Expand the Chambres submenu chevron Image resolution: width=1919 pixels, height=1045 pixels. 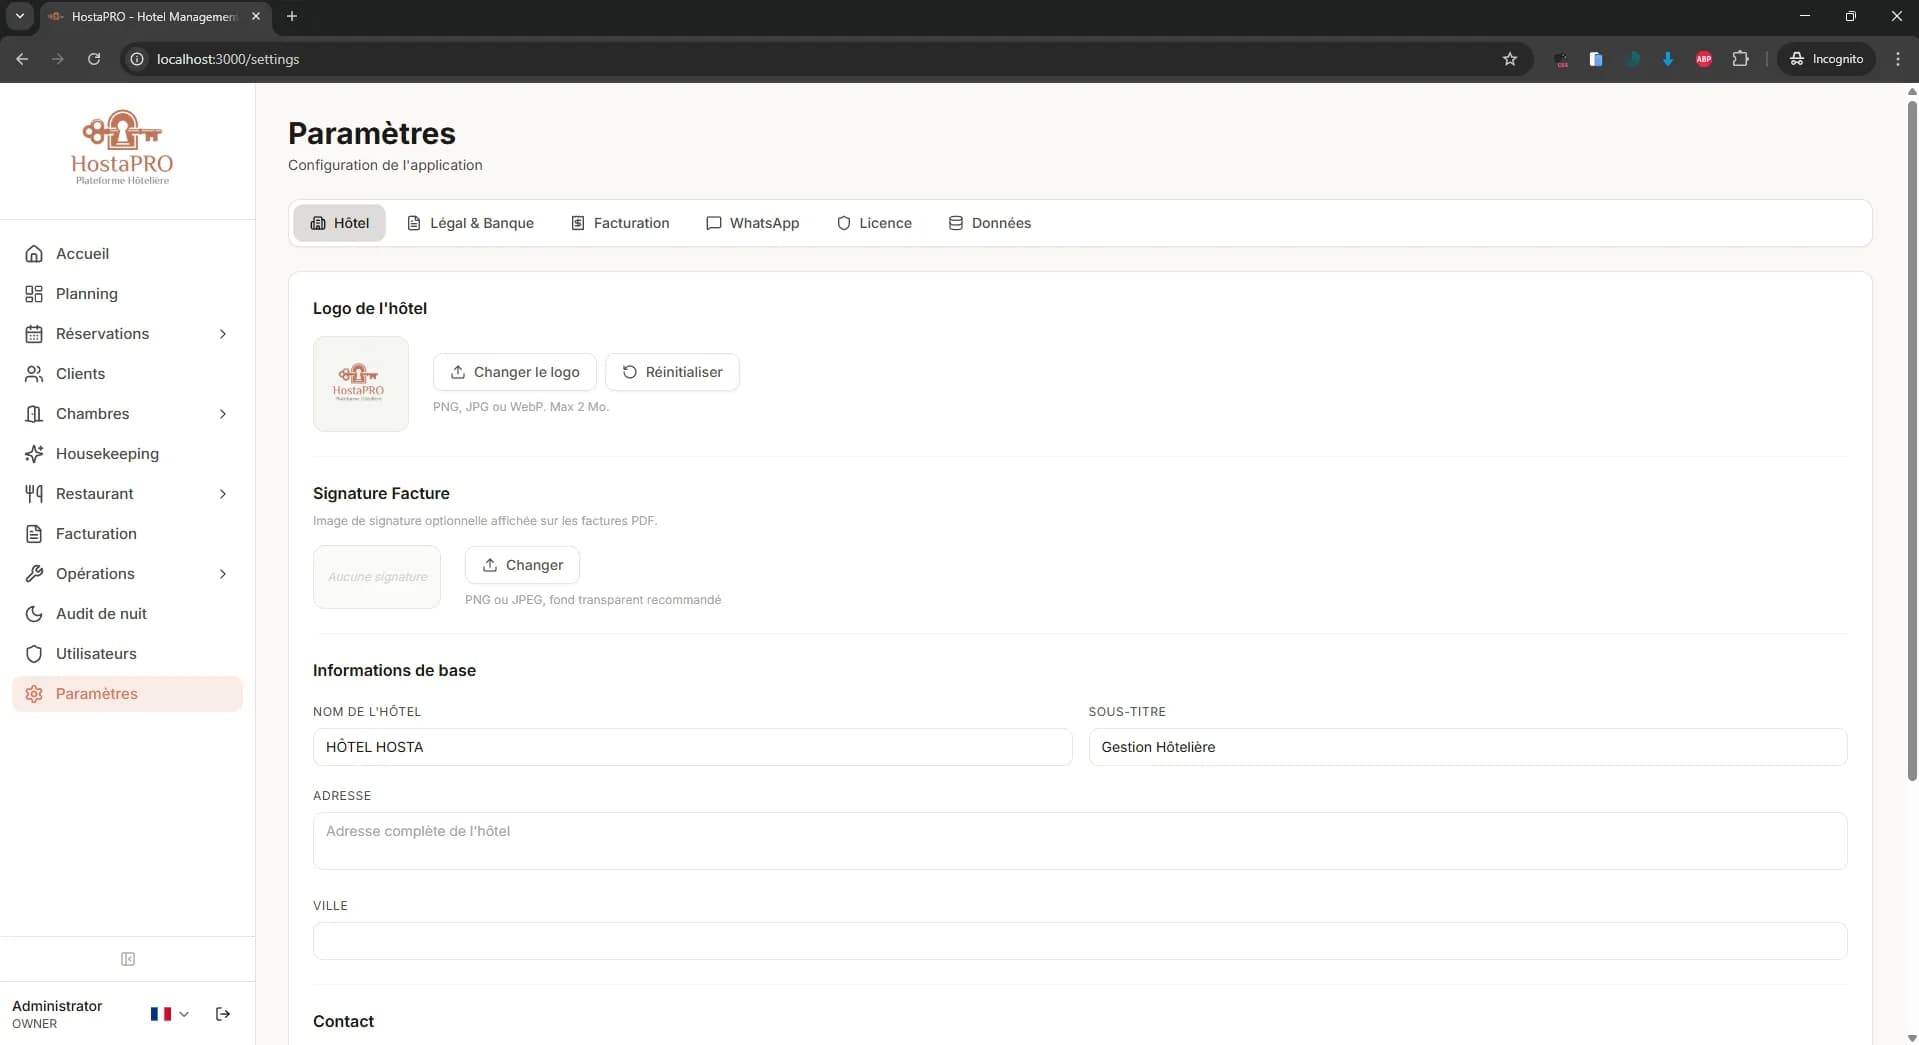(x=223, y=414)
